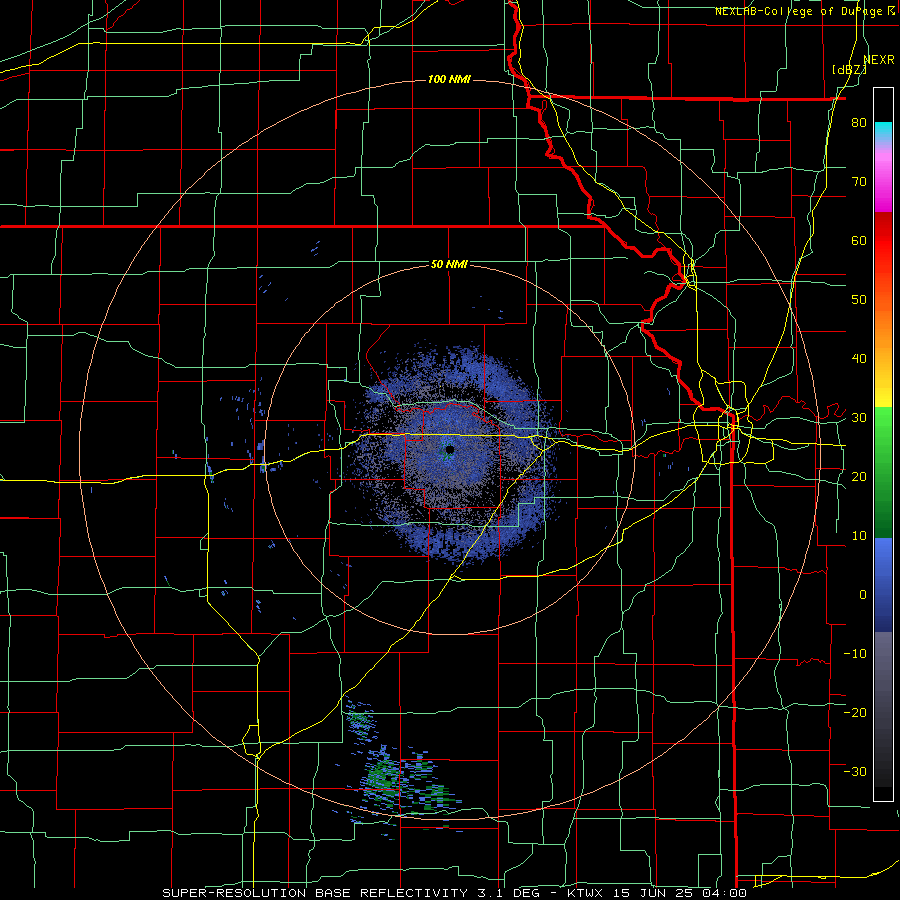This screenshot has width=900, height=900.
Task: Click the 50 NMI range ring label
Action: 449,265
